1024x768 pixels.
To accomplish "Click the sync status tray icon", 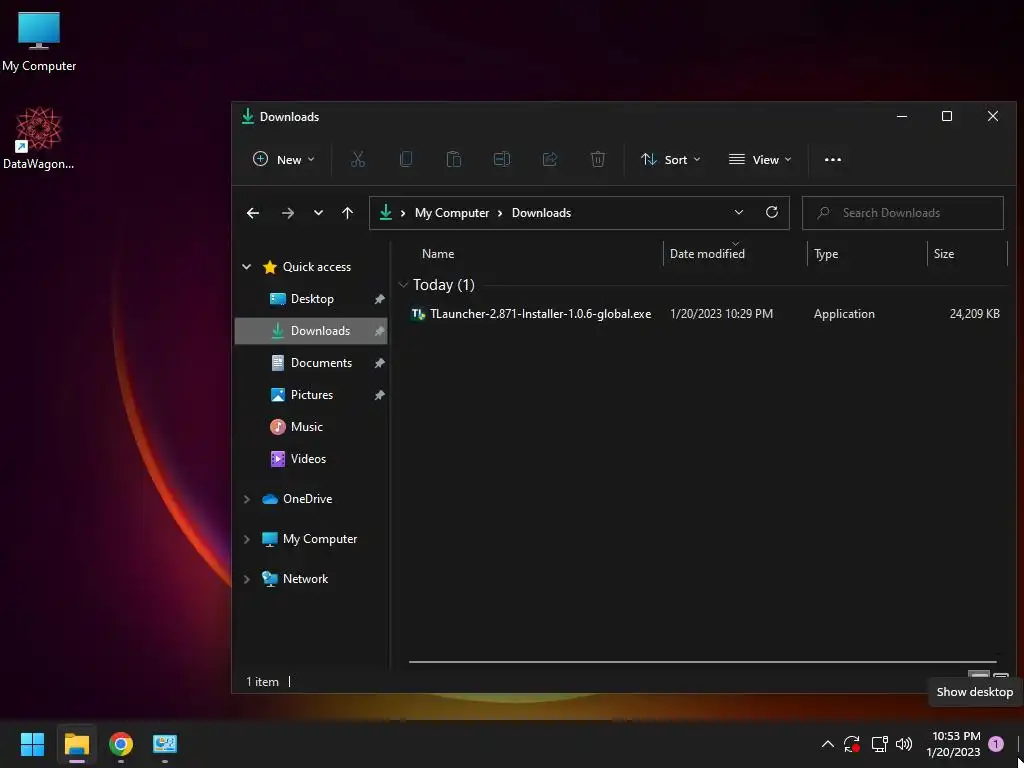I will [852, 744].
